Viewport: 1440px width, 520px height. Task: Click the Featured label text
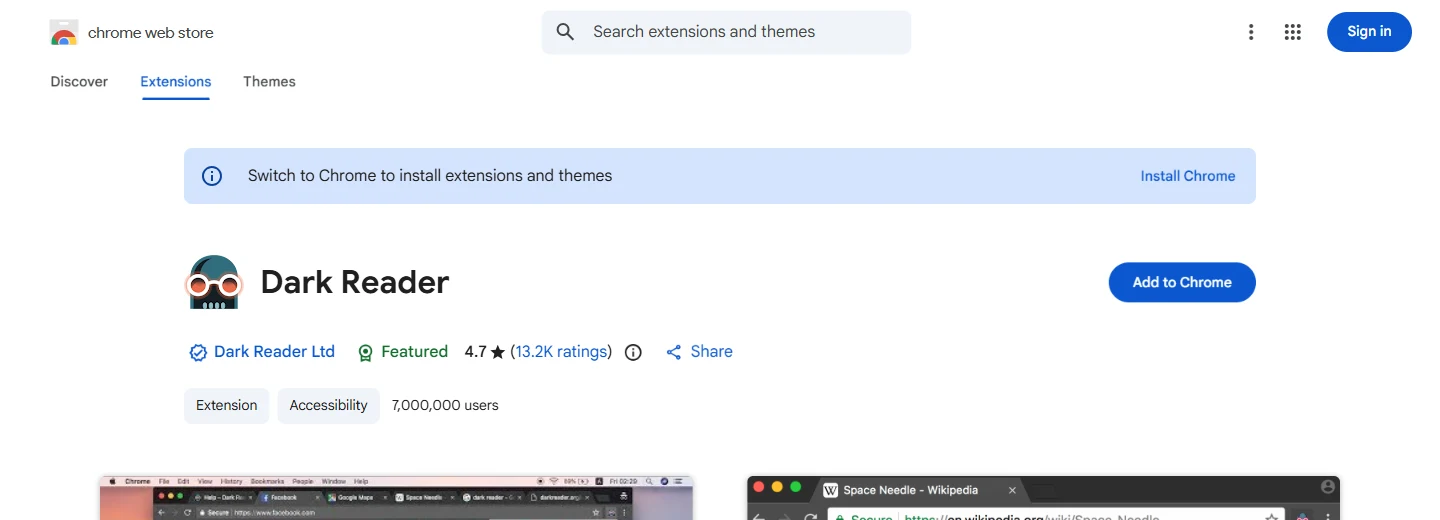point(414,352)
